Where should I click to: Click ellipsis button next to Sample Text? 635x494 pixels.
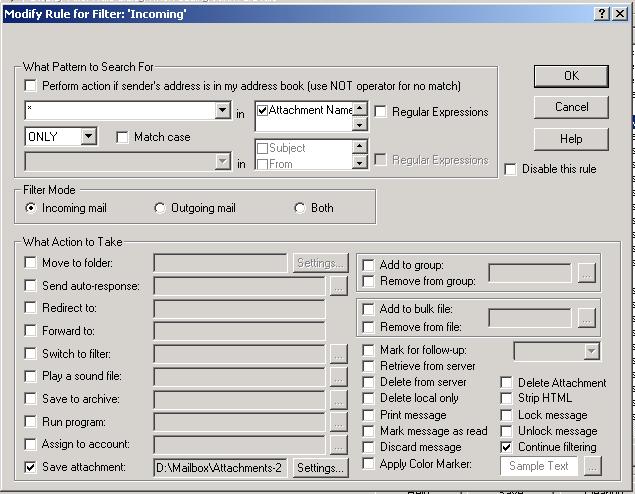[593, 466]
